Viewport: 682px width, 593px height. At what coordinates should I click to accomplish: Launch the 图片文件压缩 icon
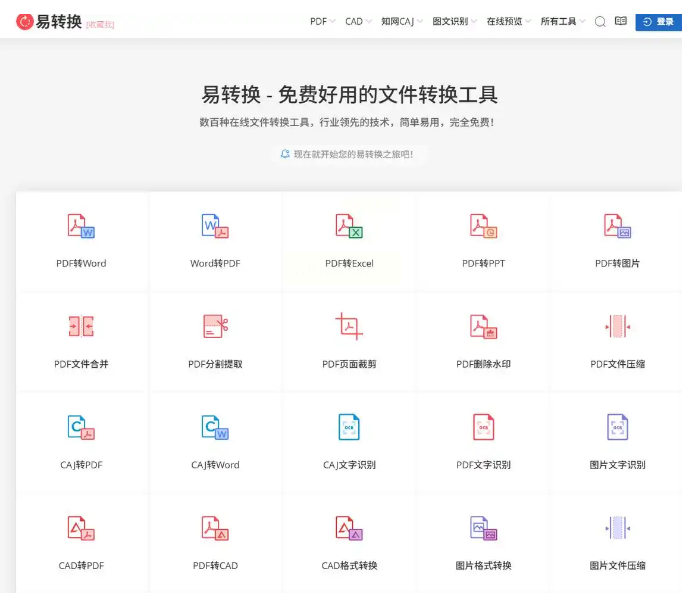(x=617, y=528)
